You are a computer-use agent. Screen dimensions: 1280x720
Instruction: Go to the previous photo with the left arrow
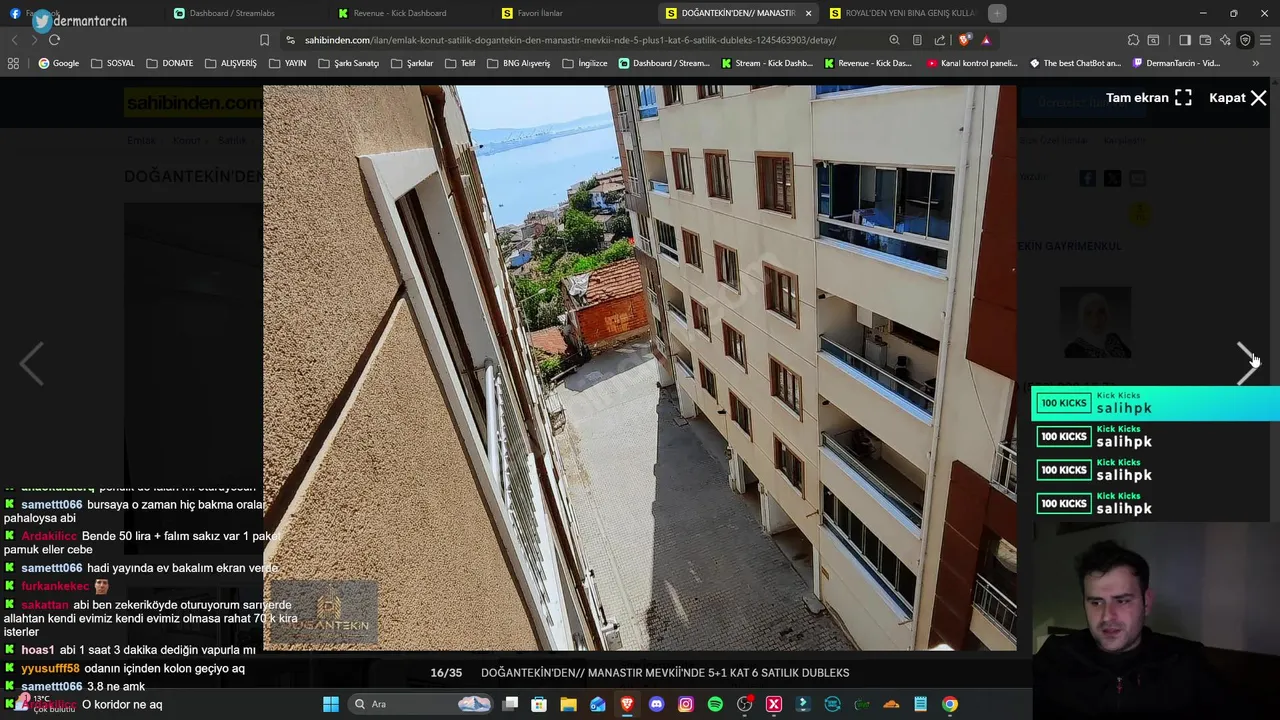32,364
